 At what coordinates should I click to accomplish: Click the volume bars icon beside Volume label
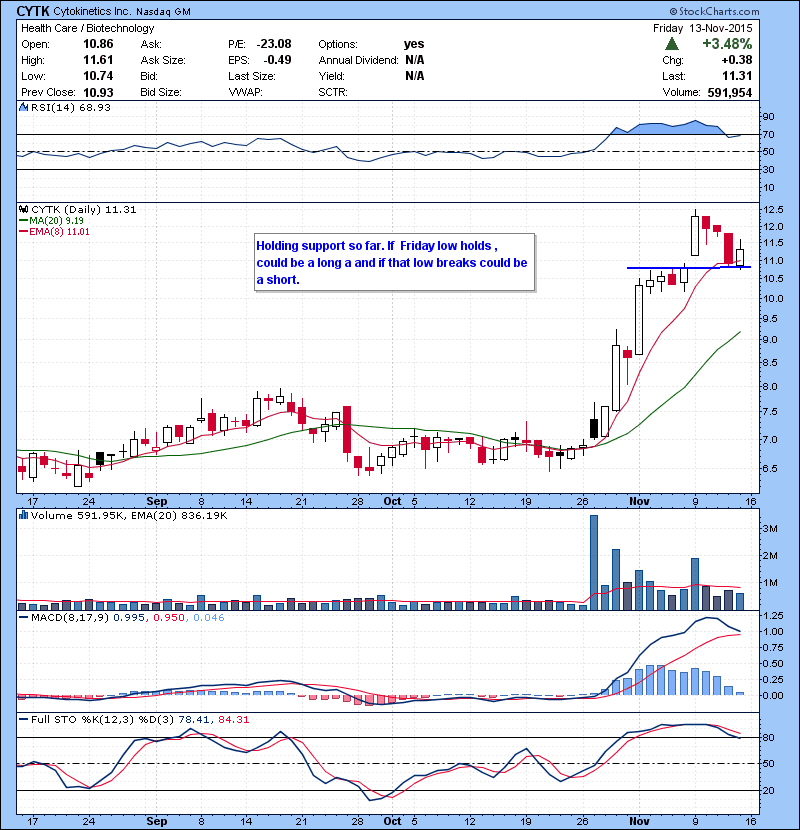point(23,515)
